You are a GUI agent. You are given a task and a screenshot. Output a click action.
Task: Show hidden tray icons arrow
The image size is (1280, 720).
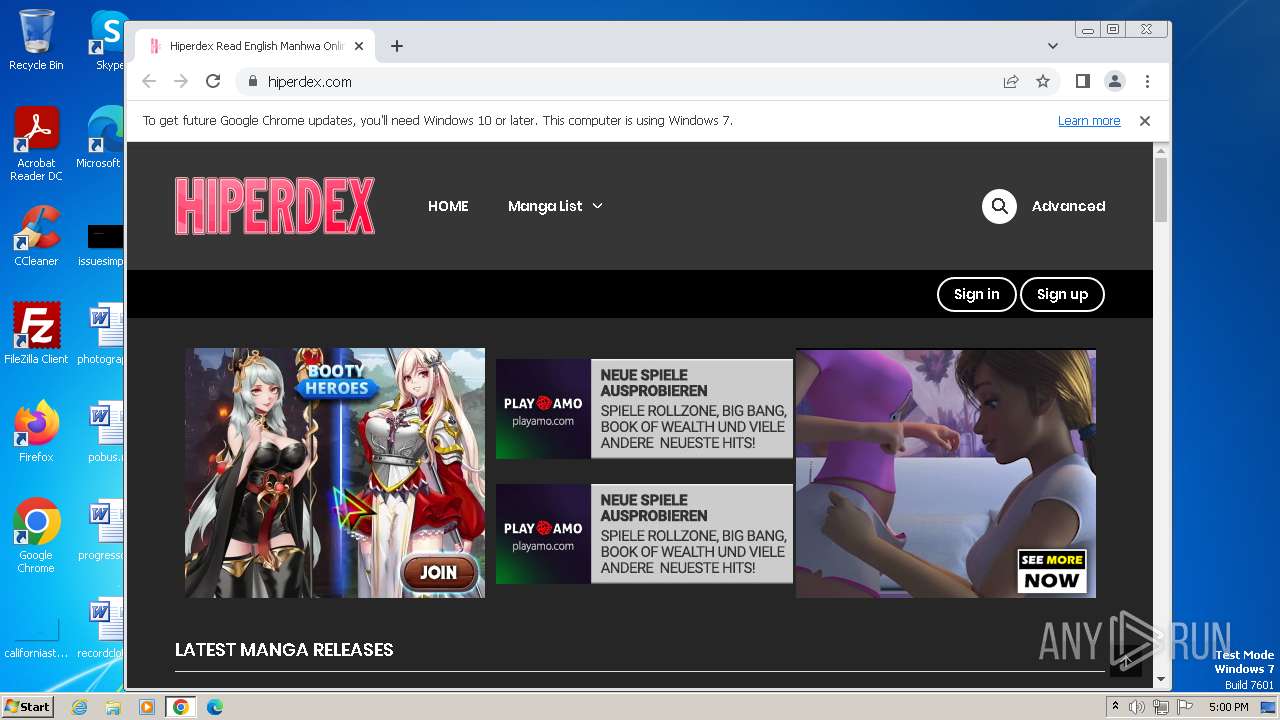[x=1116, y=707]
